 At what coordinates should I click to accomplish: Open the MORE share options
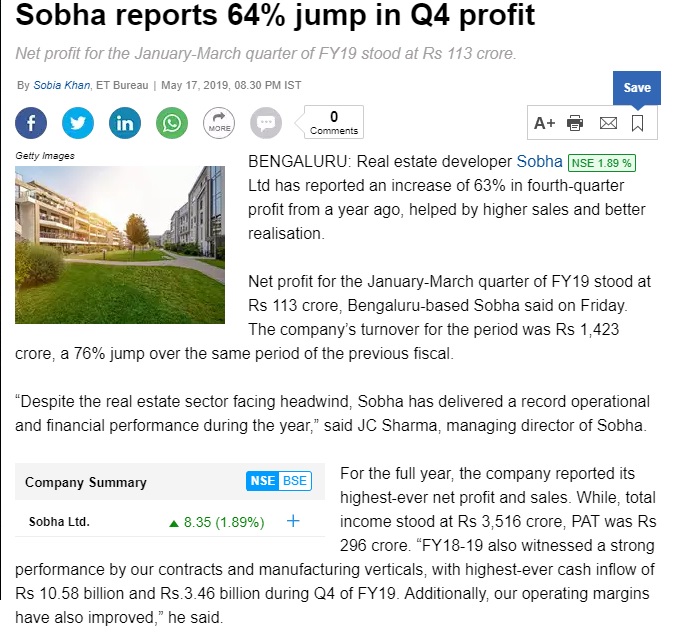click(219, 123)
